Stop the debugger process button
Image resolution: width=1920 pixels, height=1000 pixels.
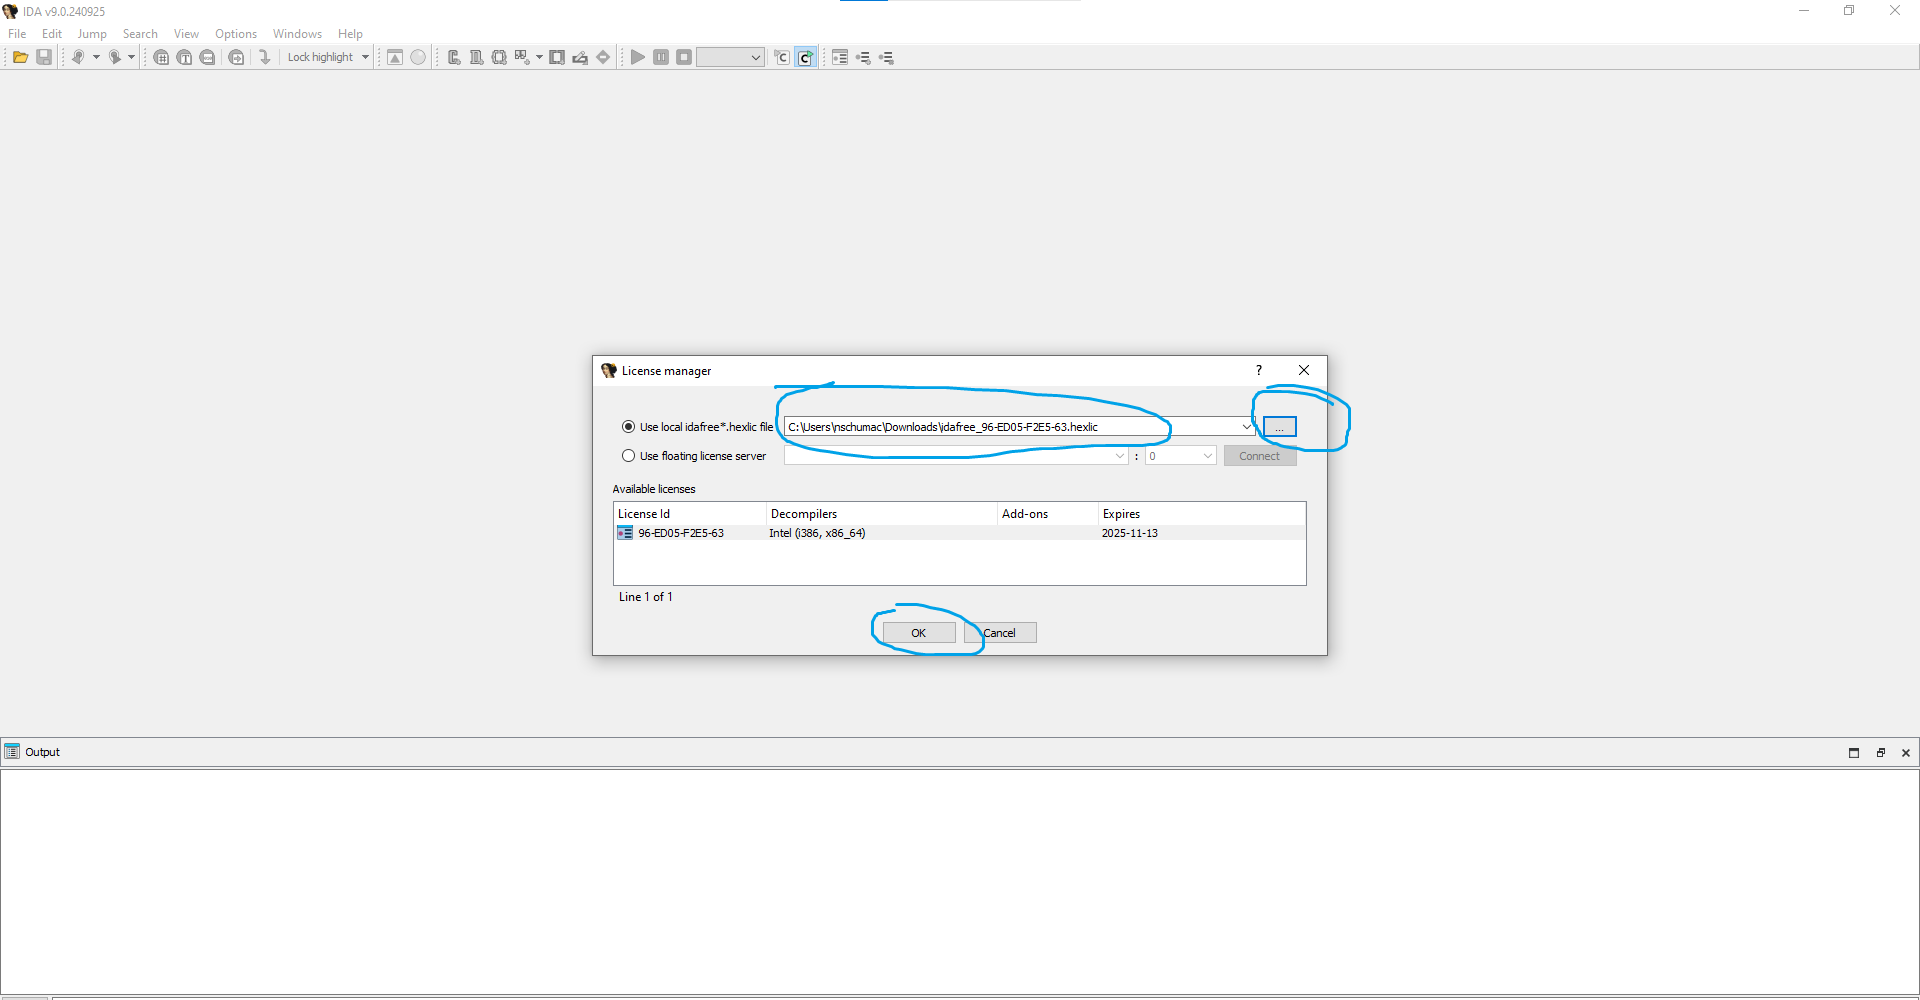pyautogui.click(x=684, y=57)
